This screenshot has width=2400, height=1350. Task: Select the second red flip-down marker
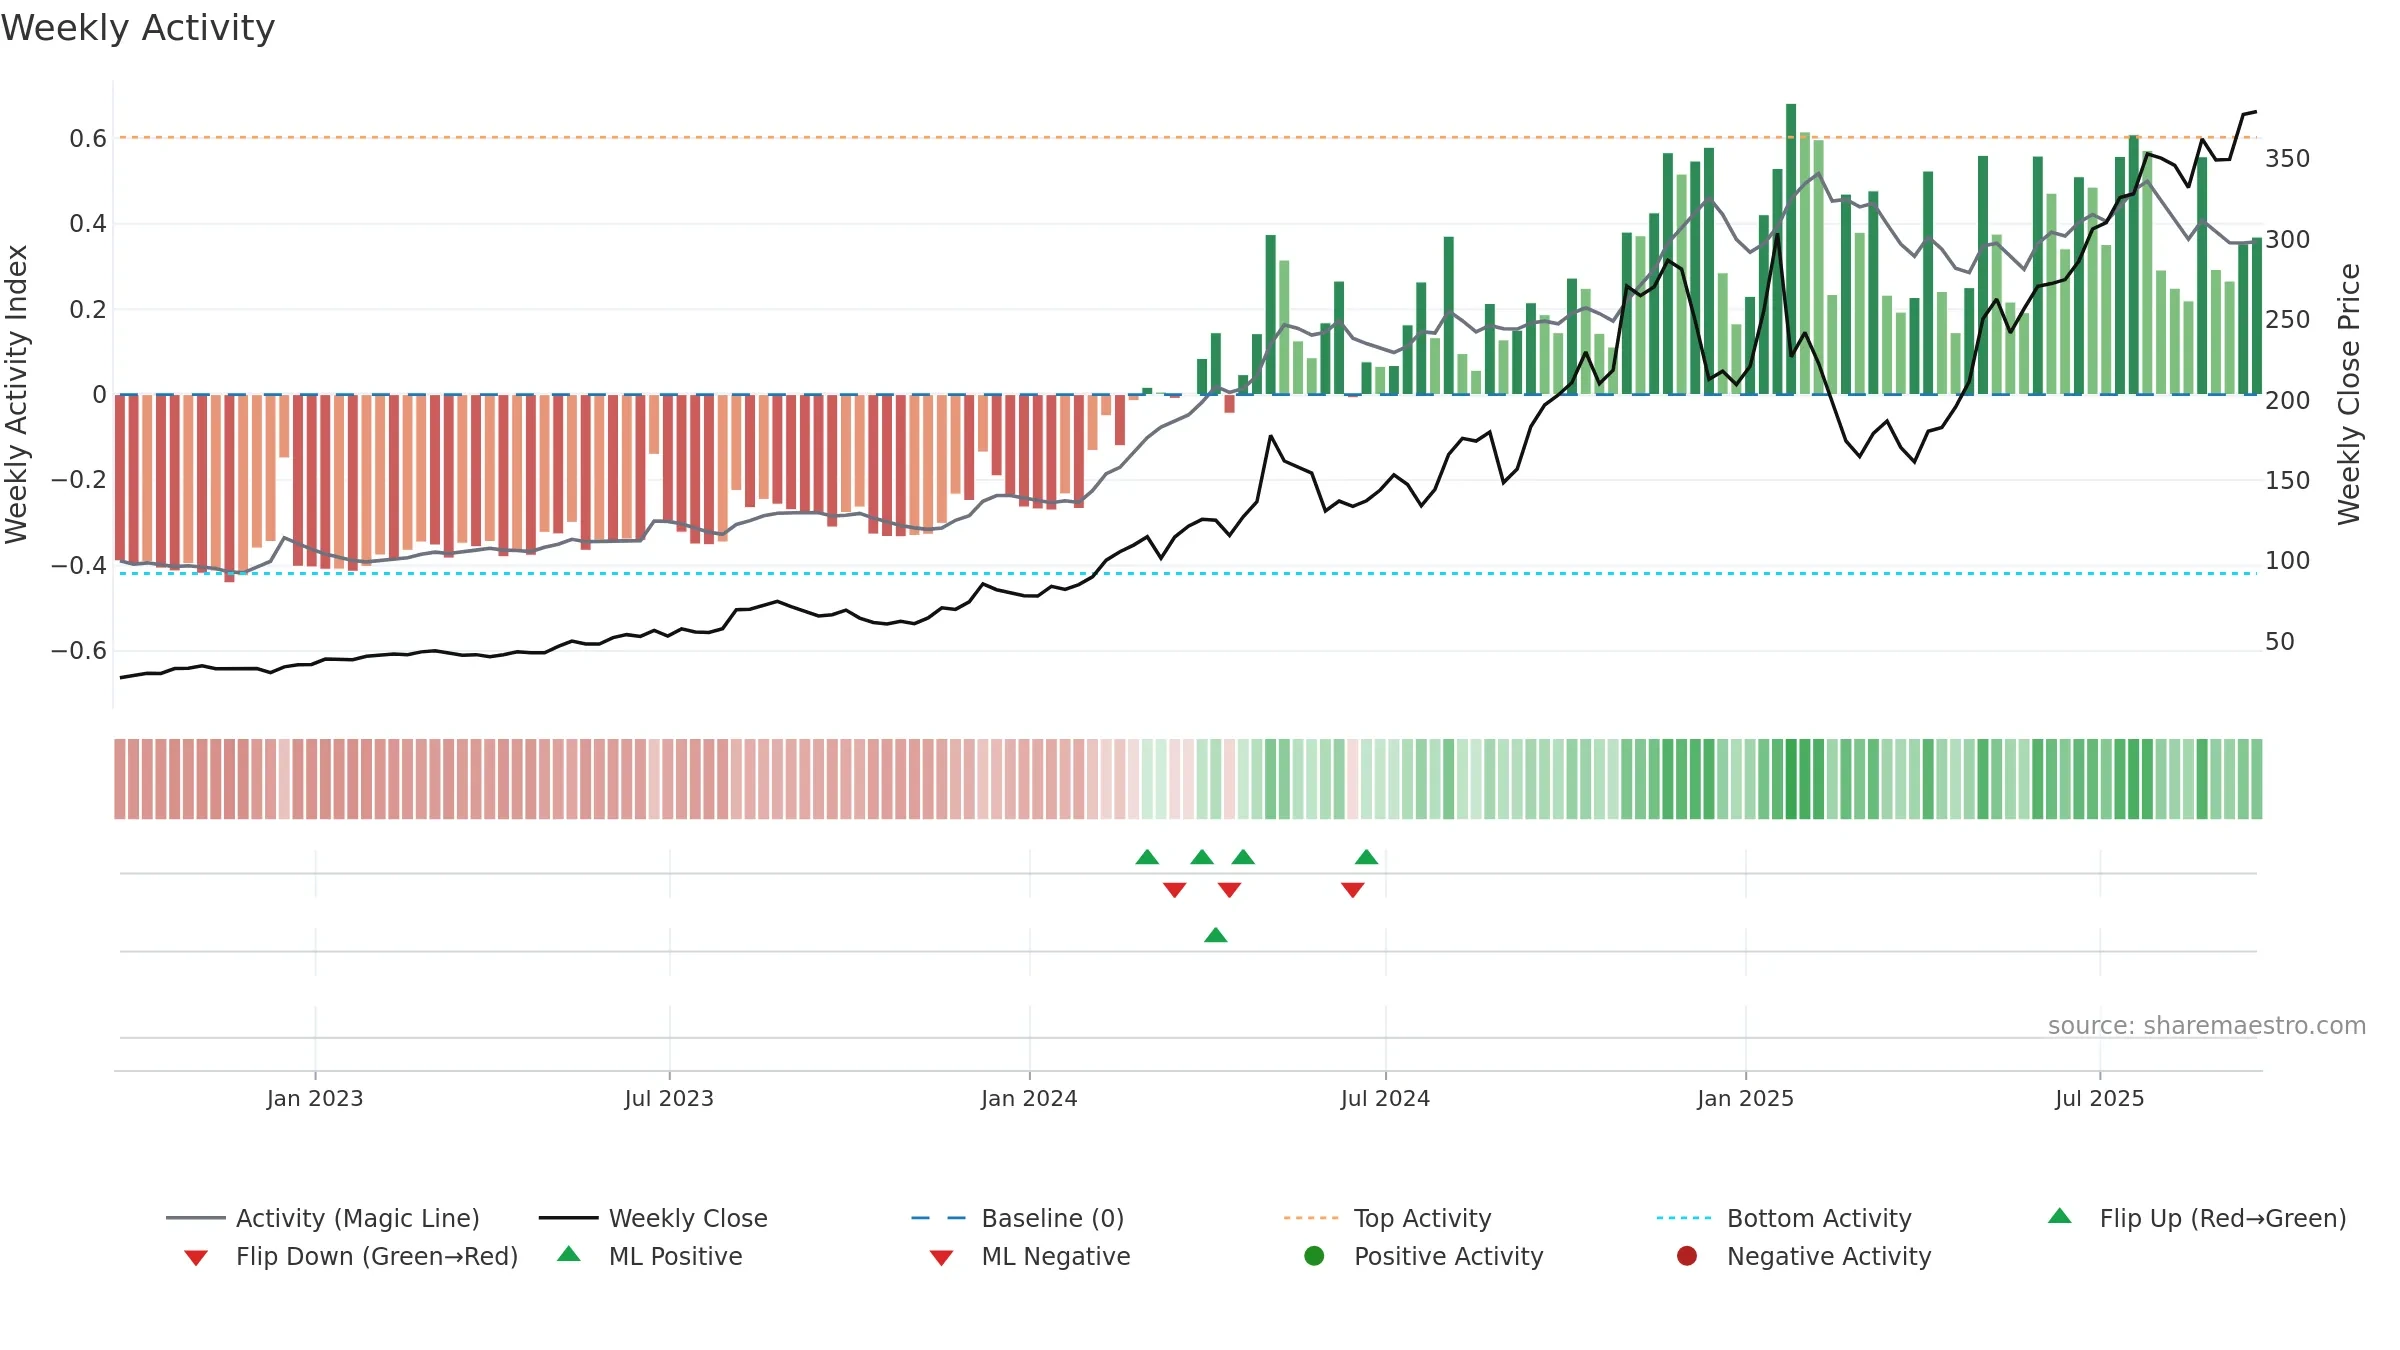pyautogui.click(x=1229, y=890)
